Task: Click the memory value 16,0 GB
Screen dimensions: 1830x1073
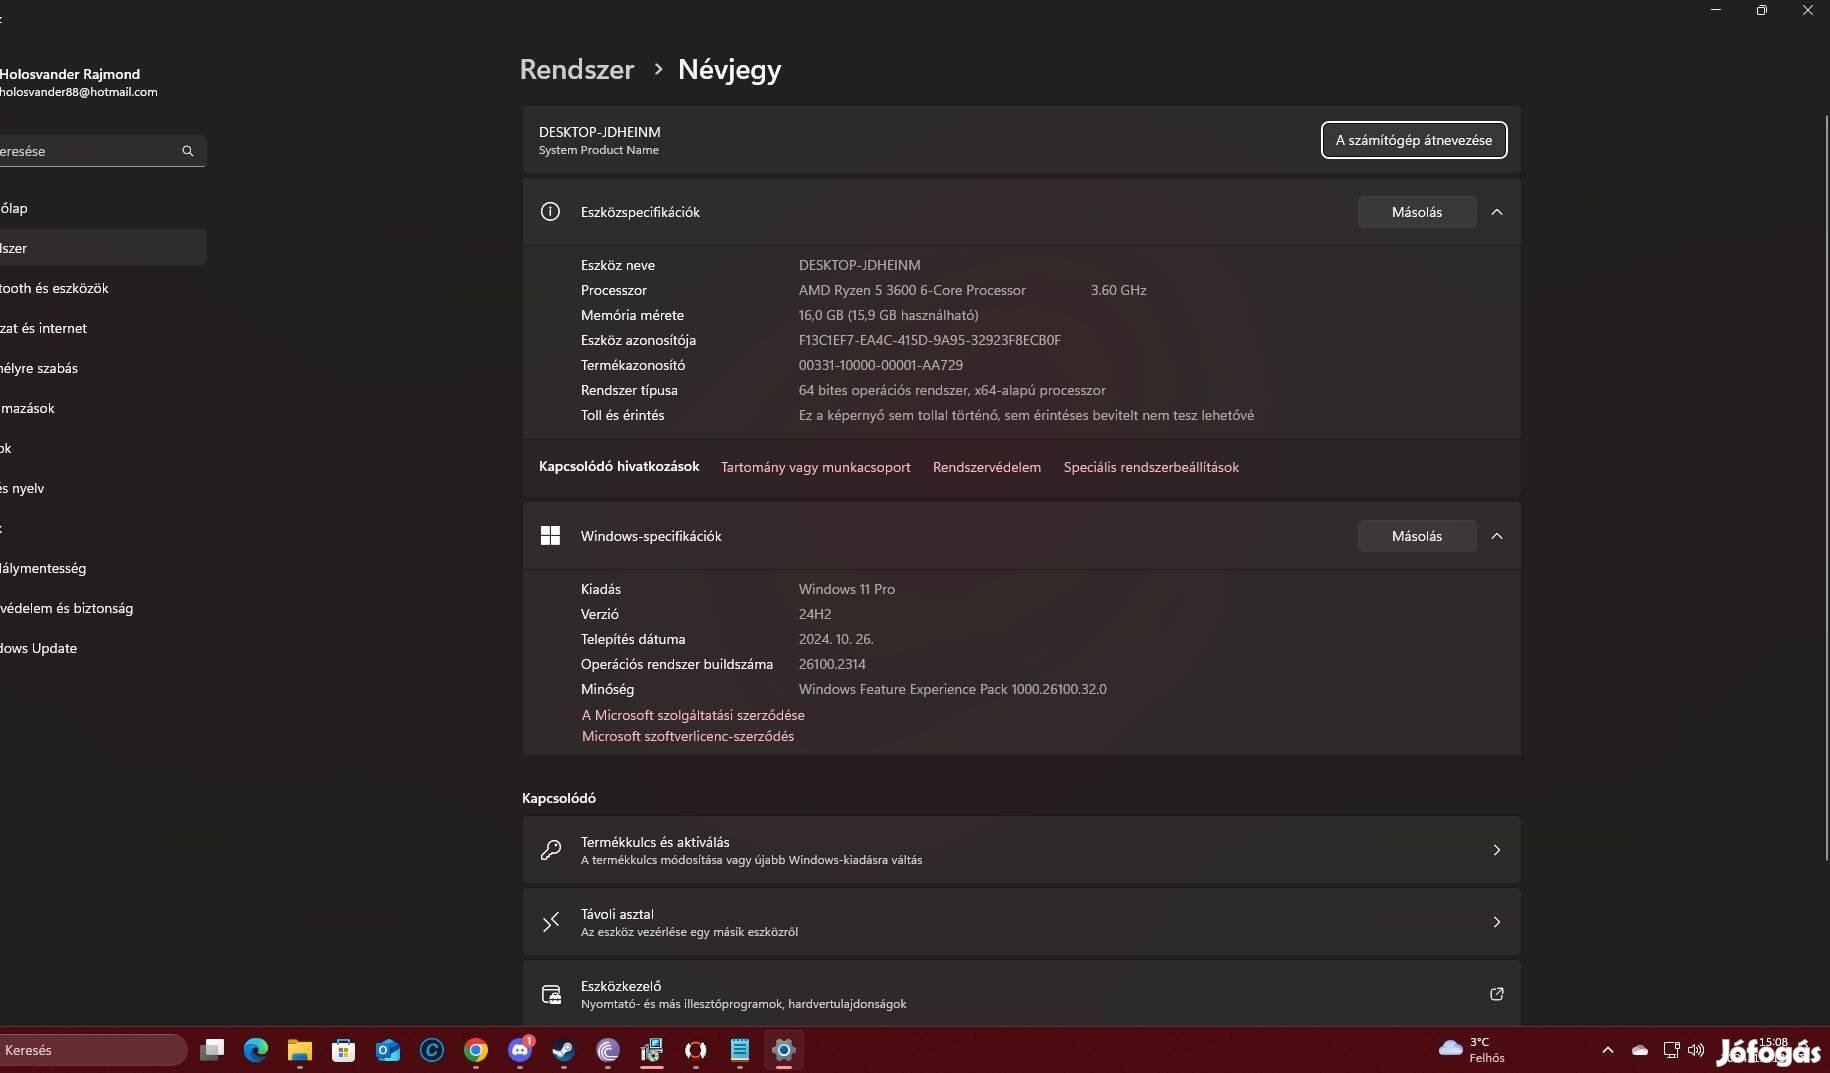Action: 888,315
